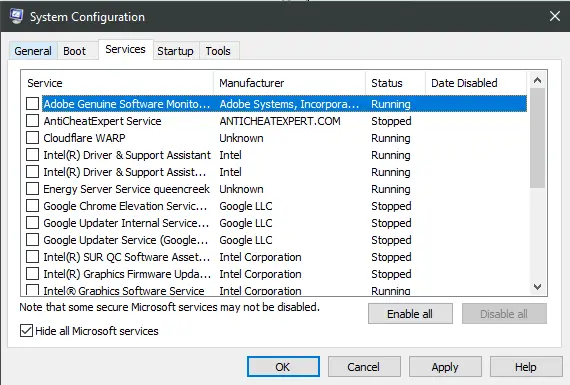Enable the Energy Server Service queencreek checkbox
Viewport: 570px width, 385px height.
(x=32, y=189)
